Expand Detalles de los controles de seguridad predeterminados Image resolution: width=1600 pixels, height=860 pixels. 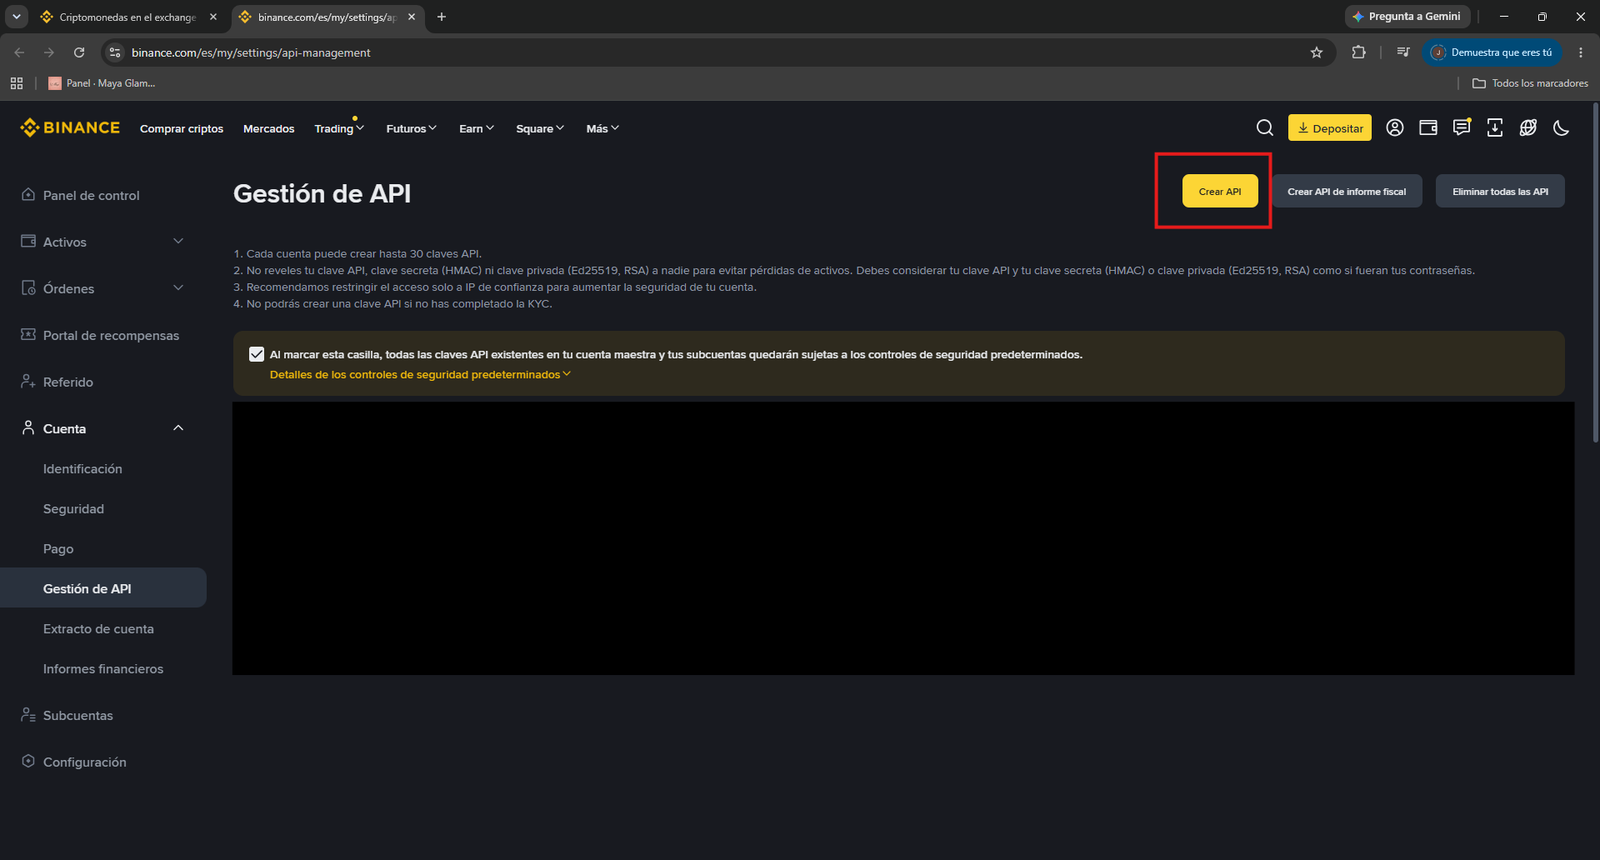pos(420,374)
